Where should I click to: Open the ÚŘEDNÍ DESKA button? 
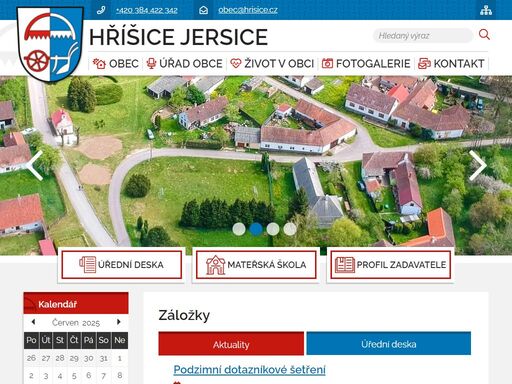click(x=122, y=265)
